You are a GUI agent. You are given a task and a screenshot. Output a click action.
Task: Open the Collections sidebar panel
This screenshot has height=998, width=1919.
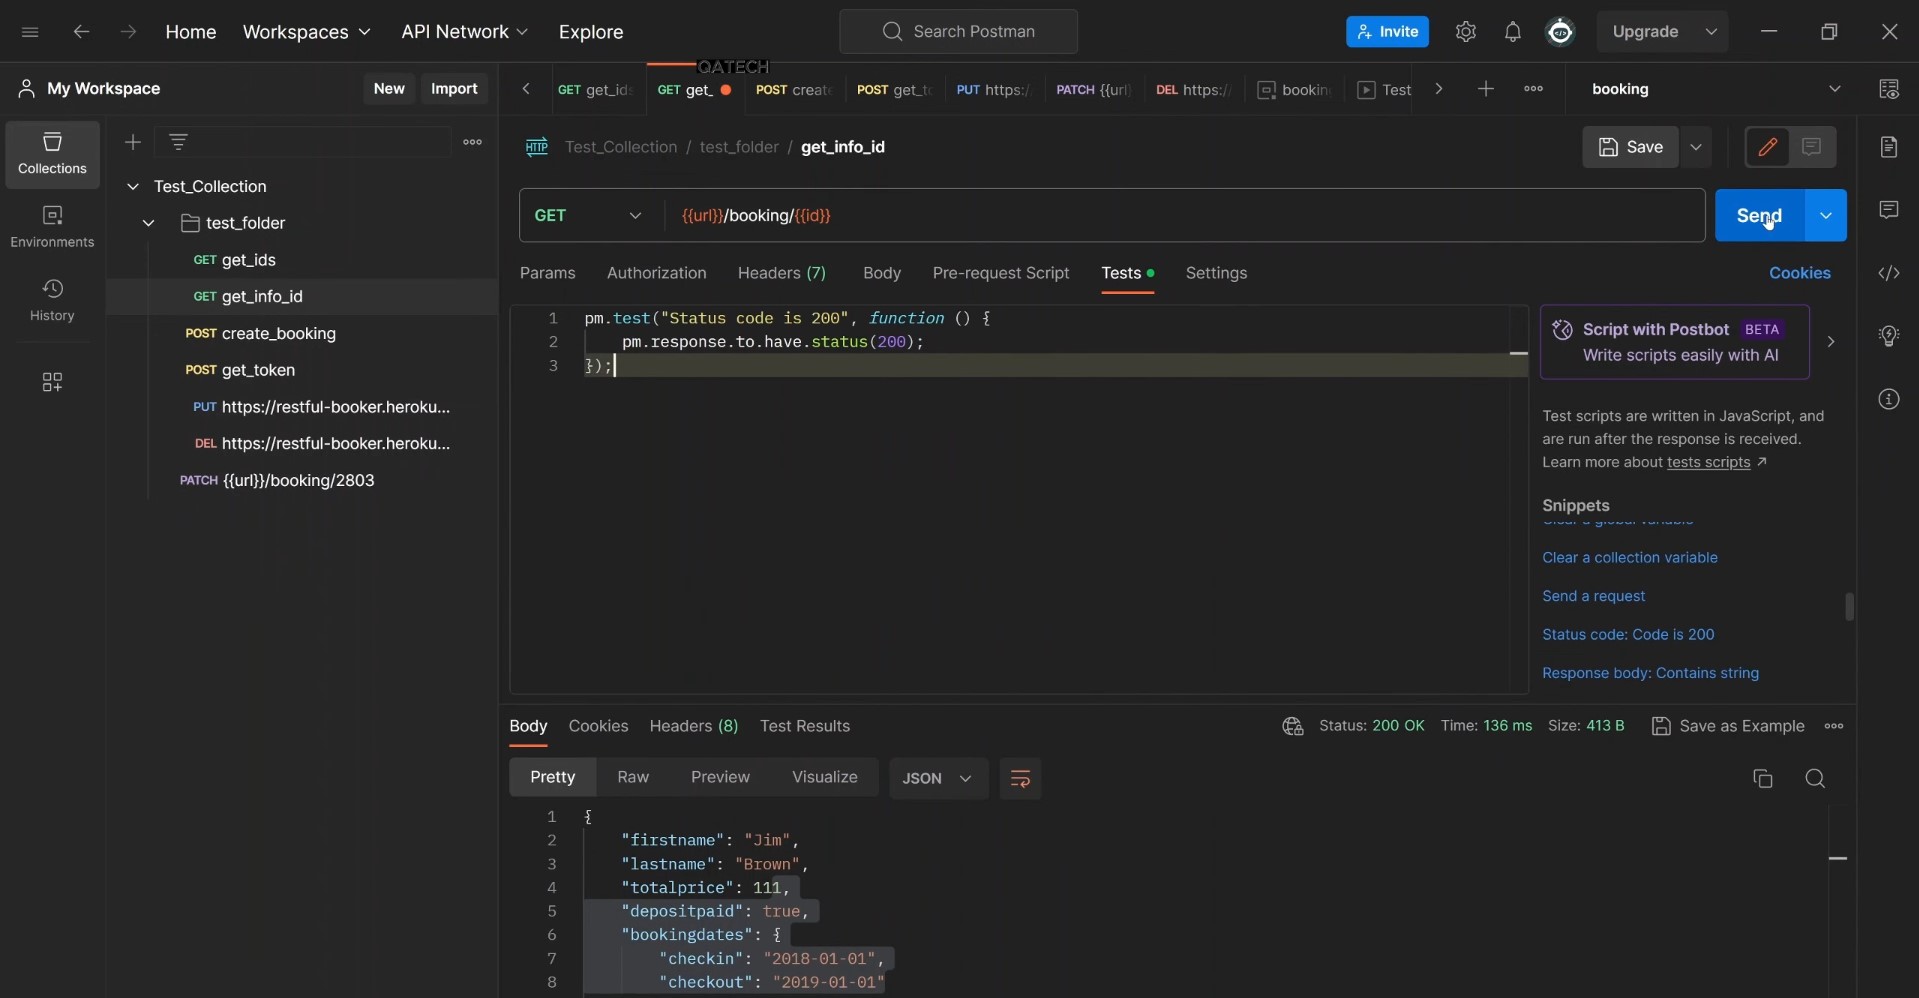52,154
